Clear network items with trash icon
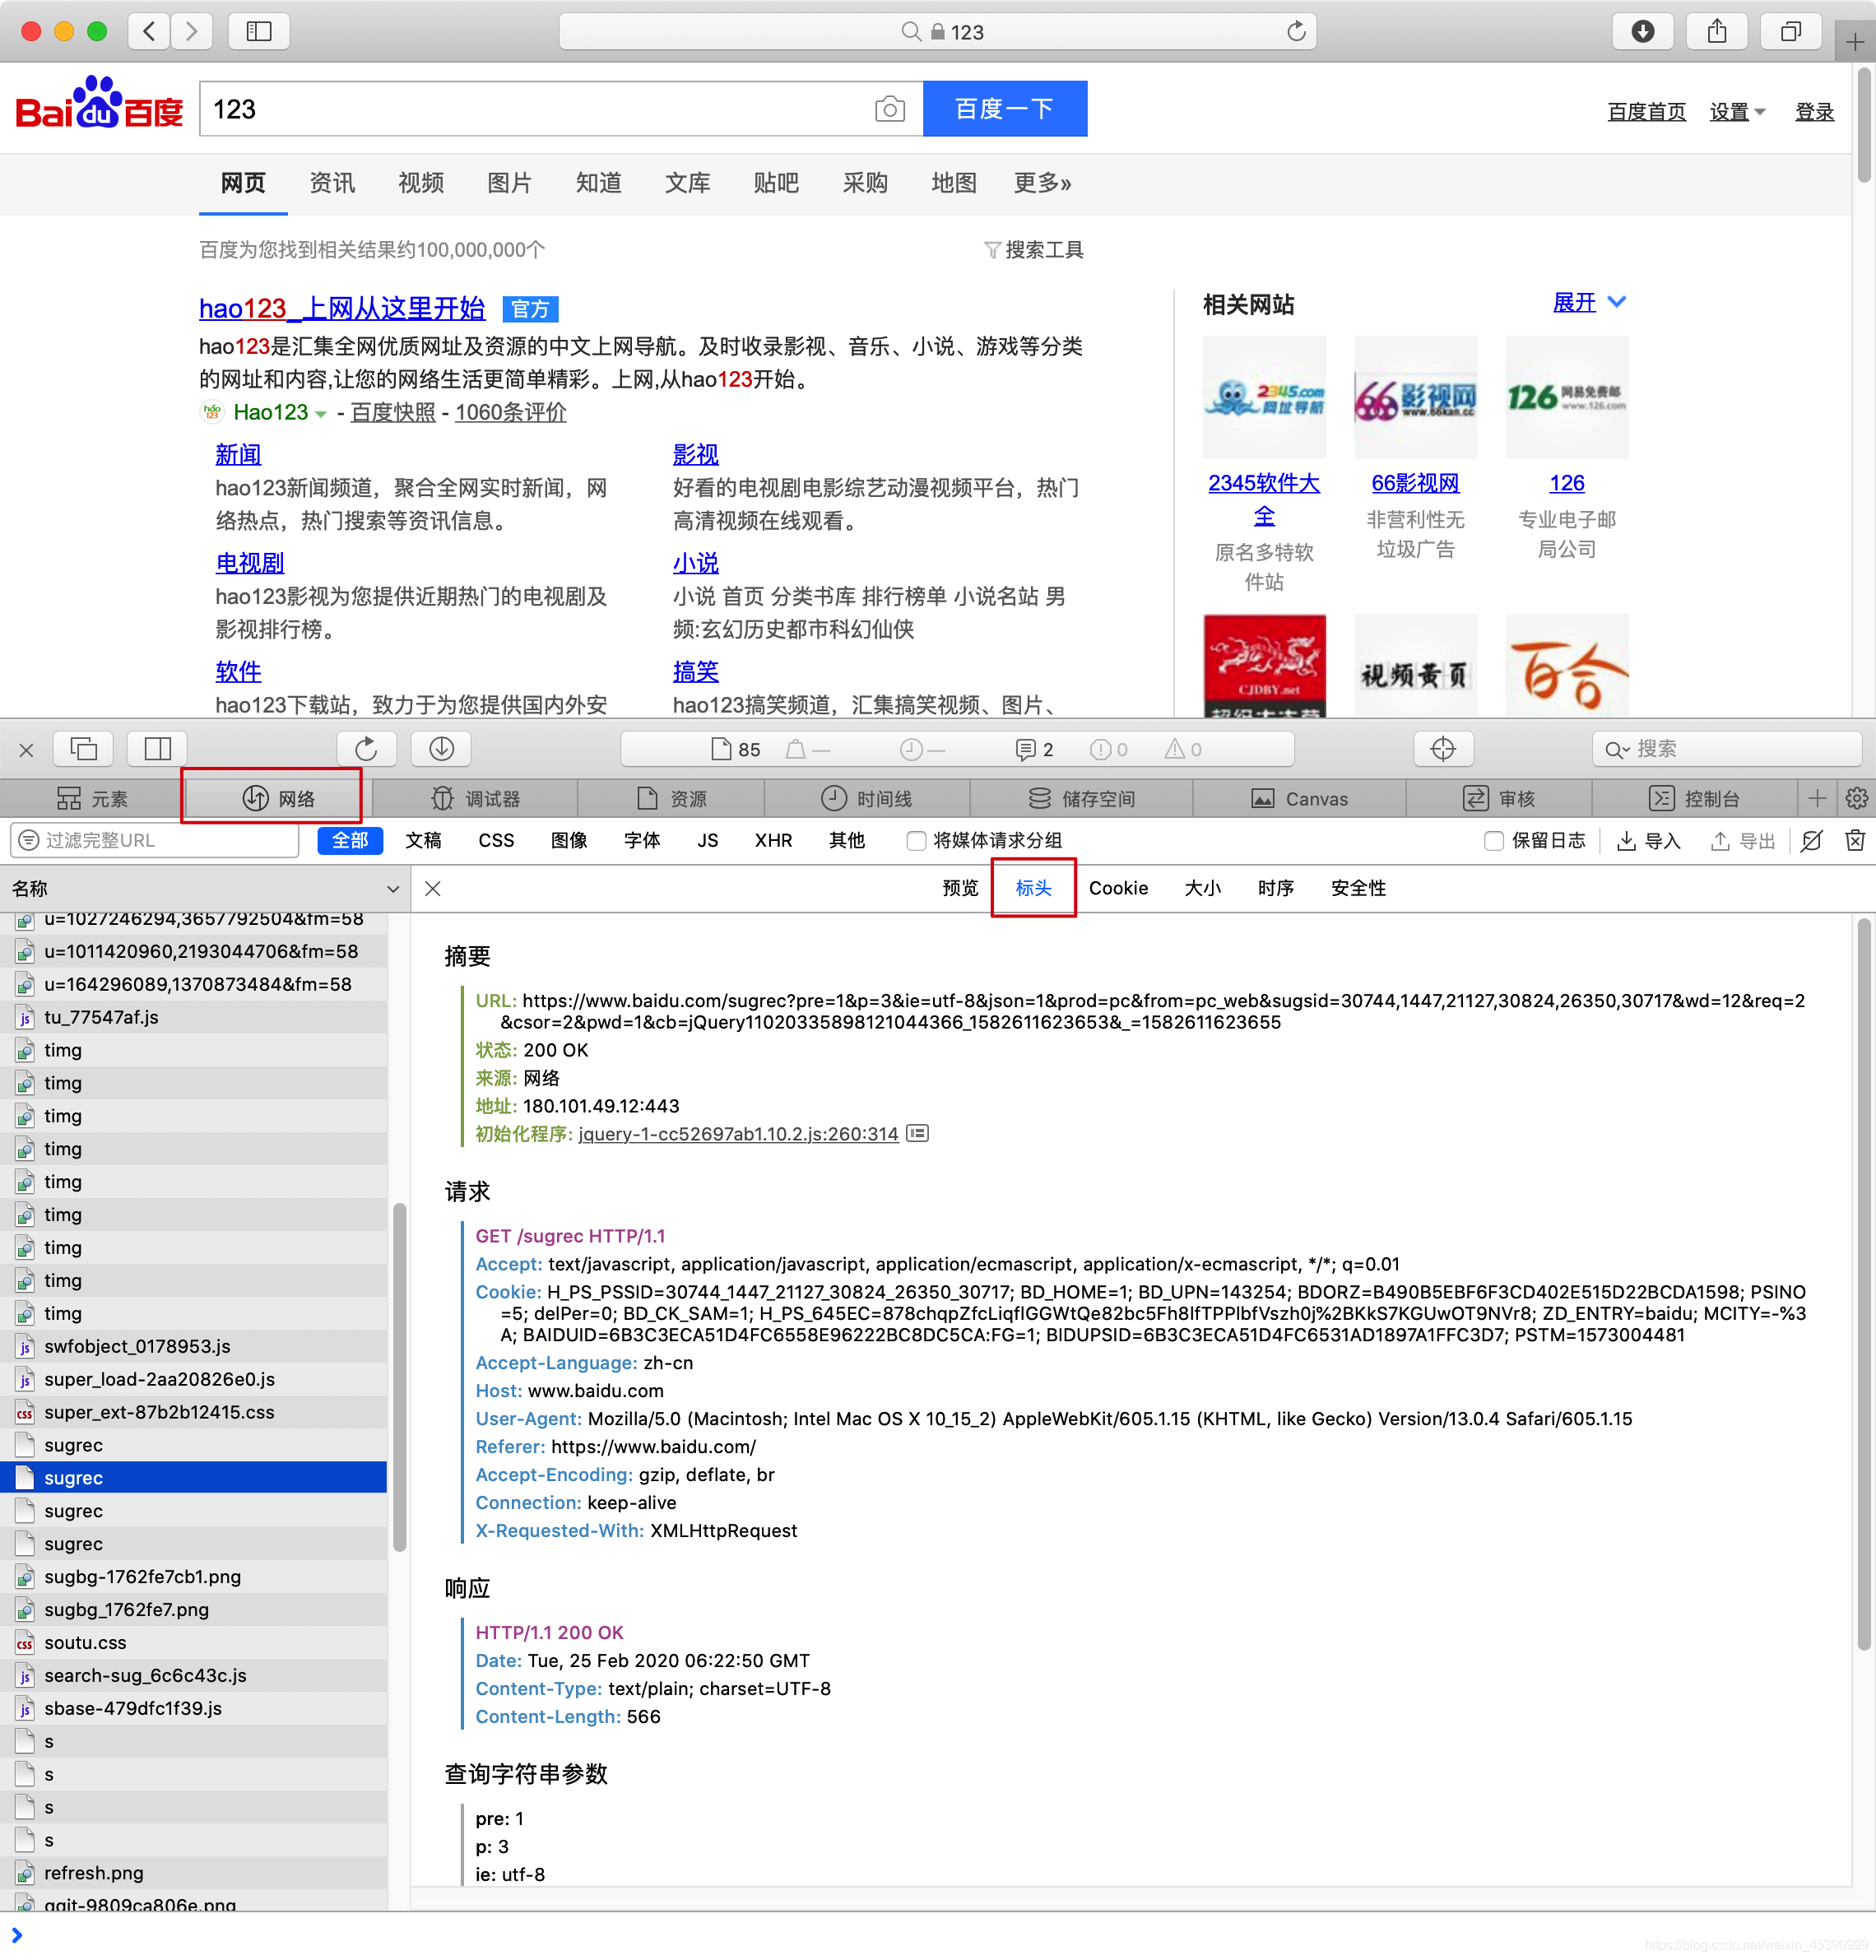Viewport: 1876px width, 1960px height. click(1854, 840)
